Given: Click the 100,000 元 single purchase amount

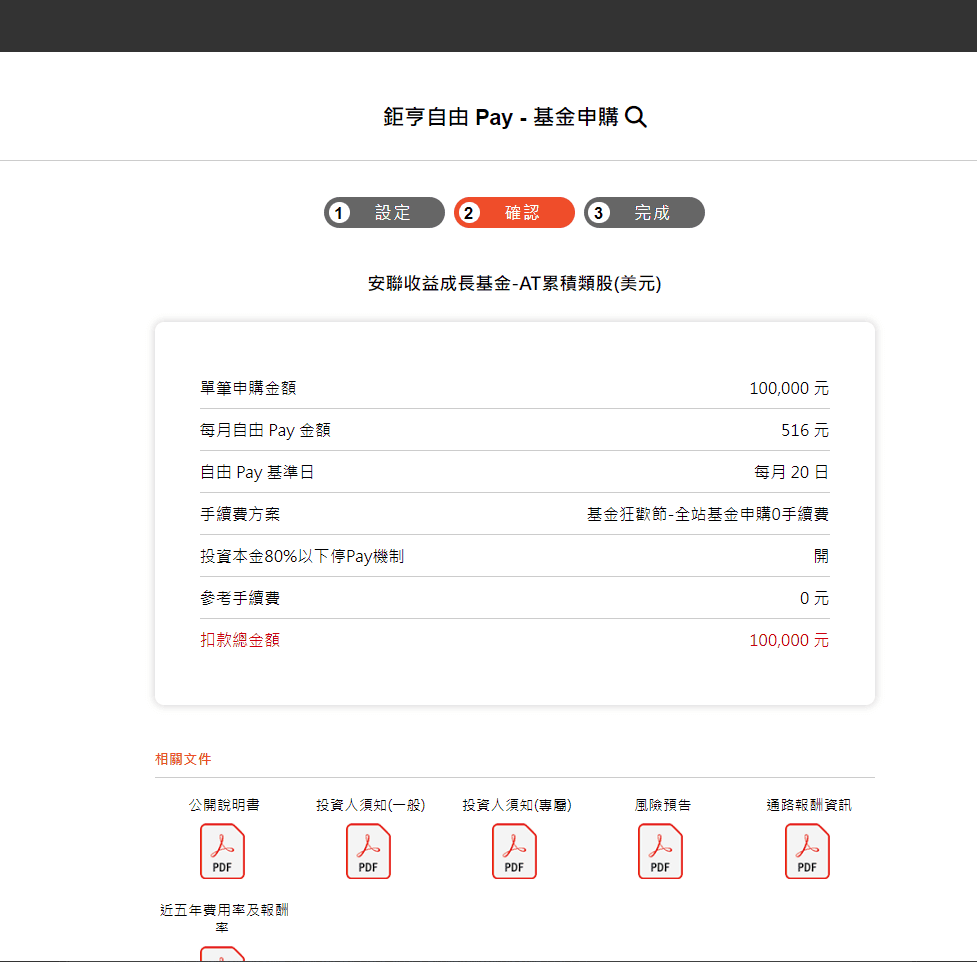Looking at the screenshot, I should (789, 388).
